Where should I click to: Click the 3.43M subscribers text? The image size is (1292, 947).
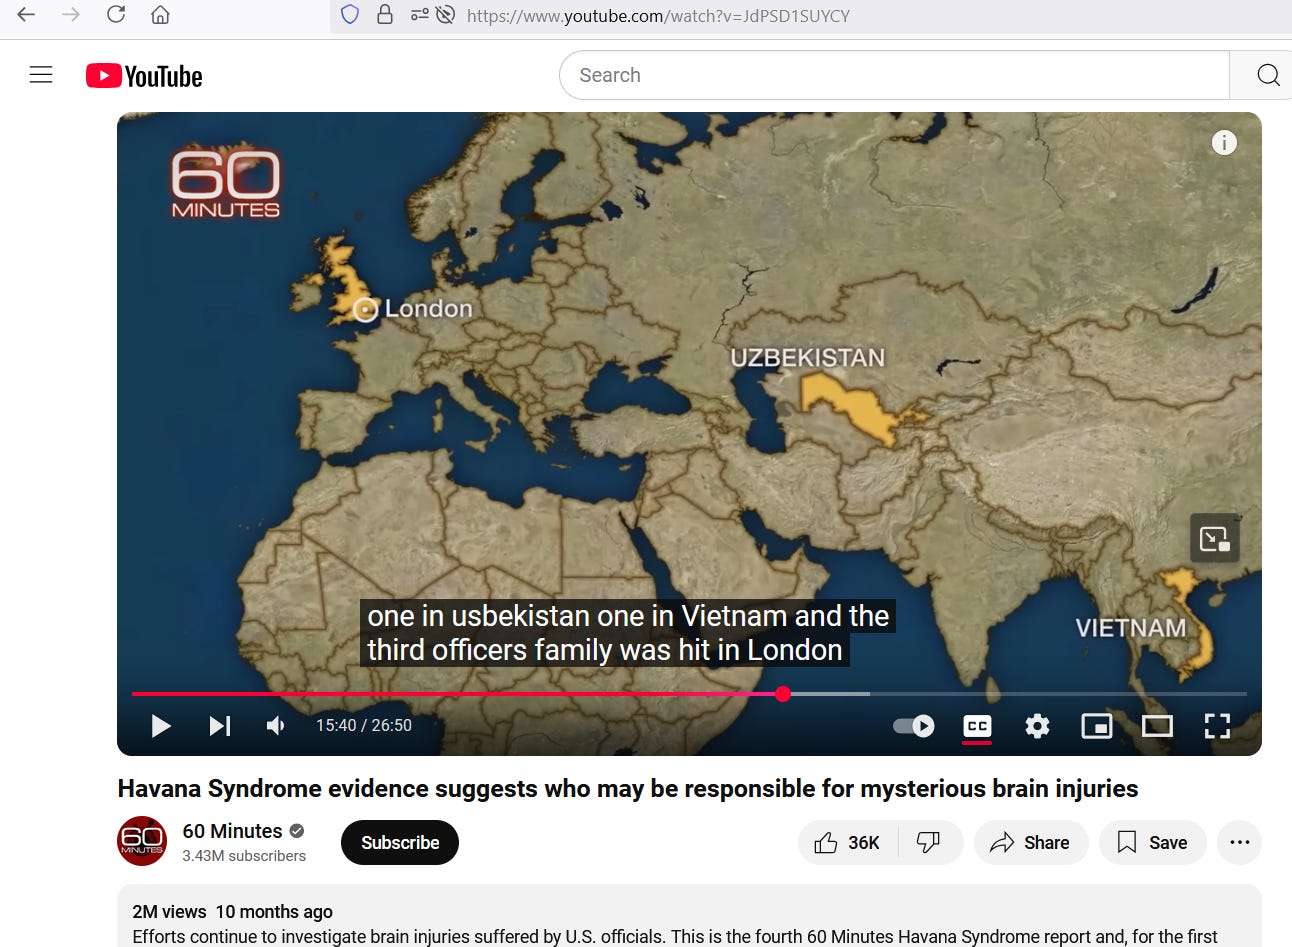[x=244, y=856]
